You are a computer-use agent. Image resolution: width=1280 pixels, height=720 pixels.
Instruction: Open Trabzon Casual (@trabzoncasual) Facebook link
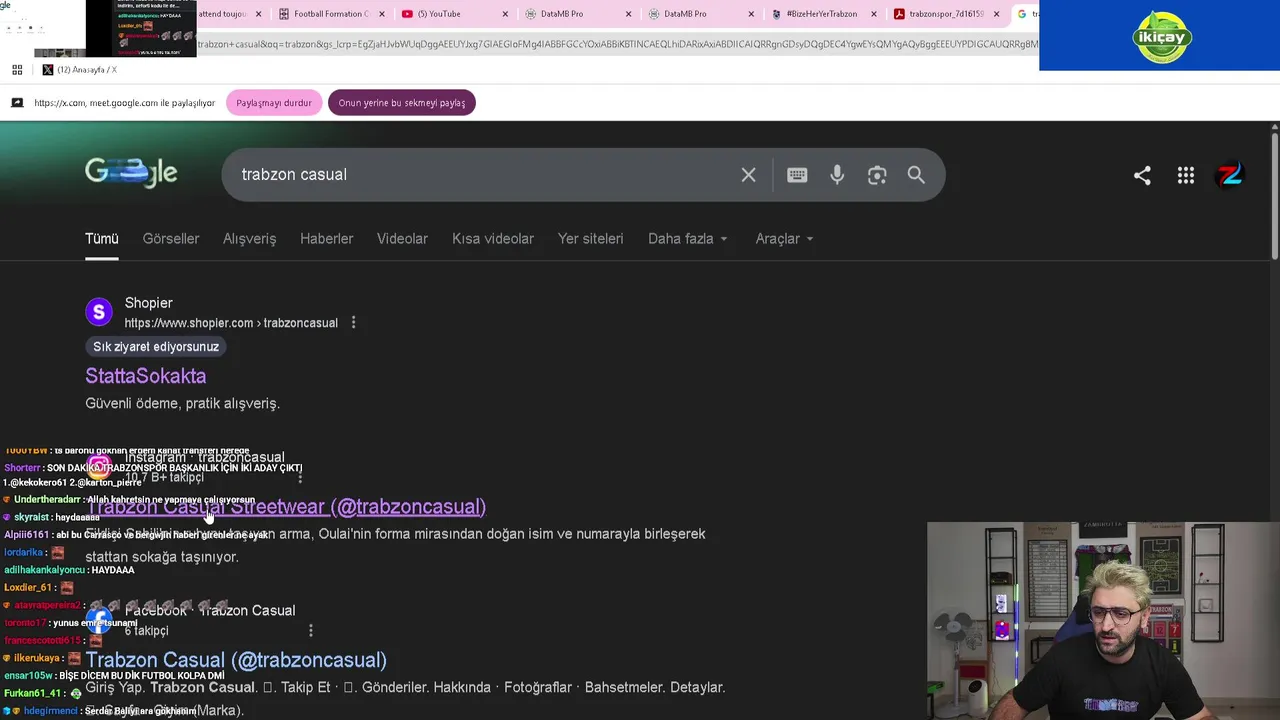[x=236, y=660]
